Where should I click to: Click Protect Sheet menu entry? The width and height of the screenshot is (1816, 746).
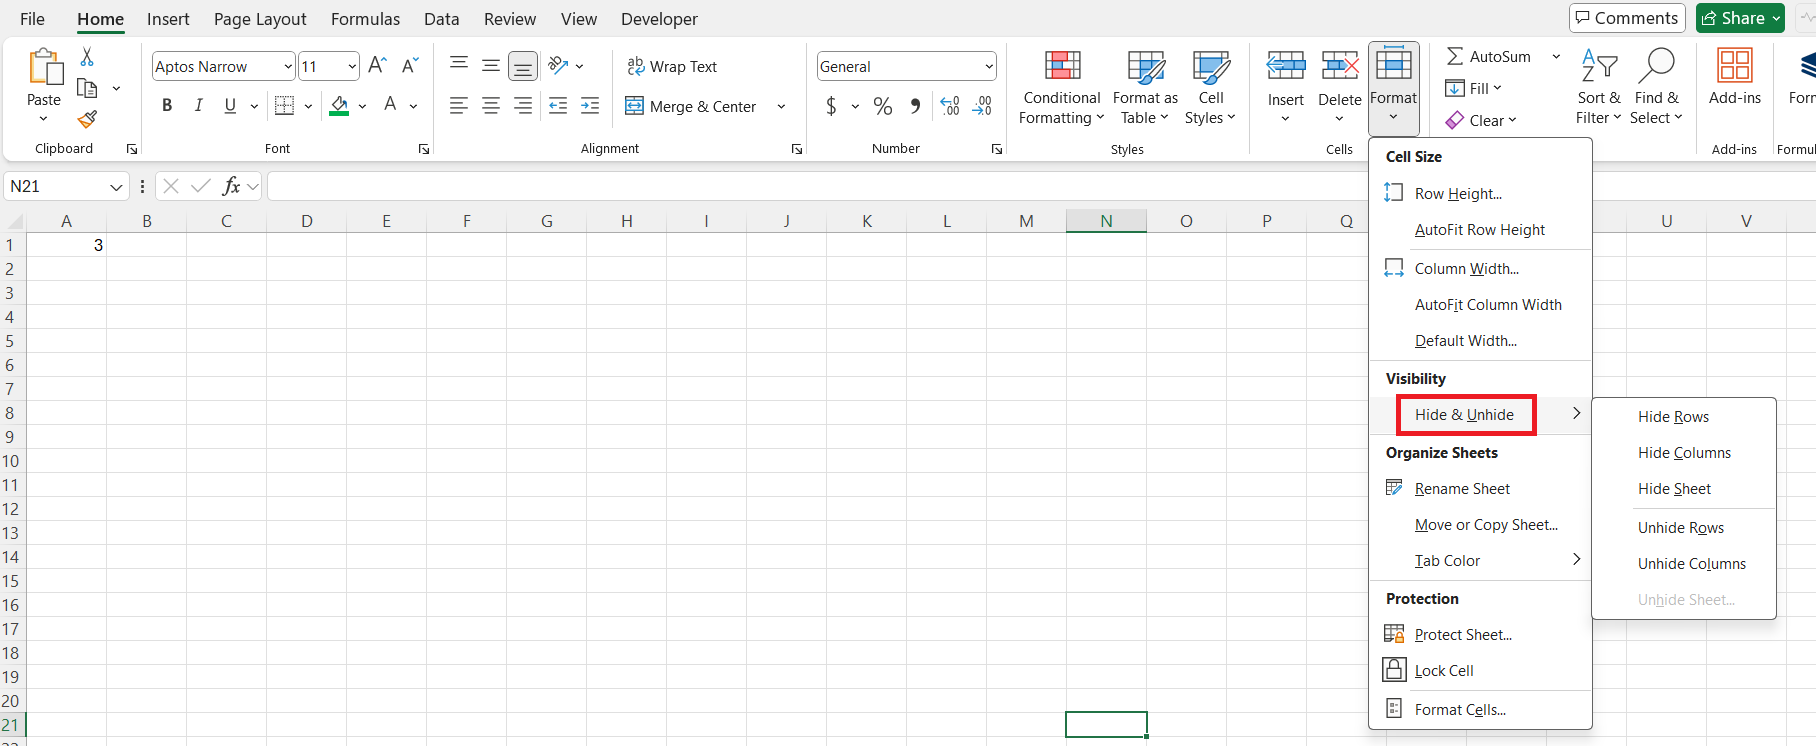[1480, 635]
